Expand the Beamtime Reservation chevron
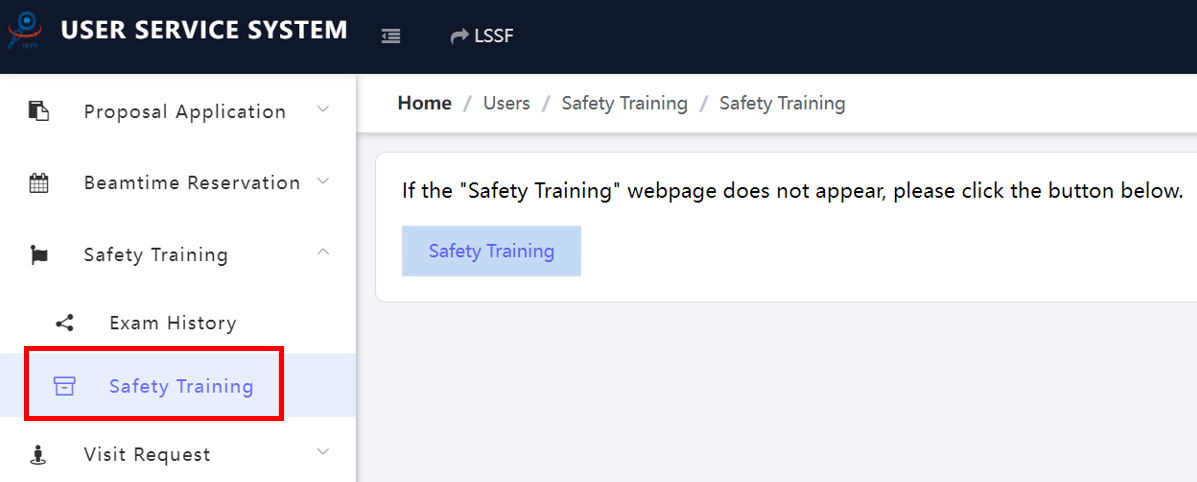1197x482 pixels. [x=323, y=181]
